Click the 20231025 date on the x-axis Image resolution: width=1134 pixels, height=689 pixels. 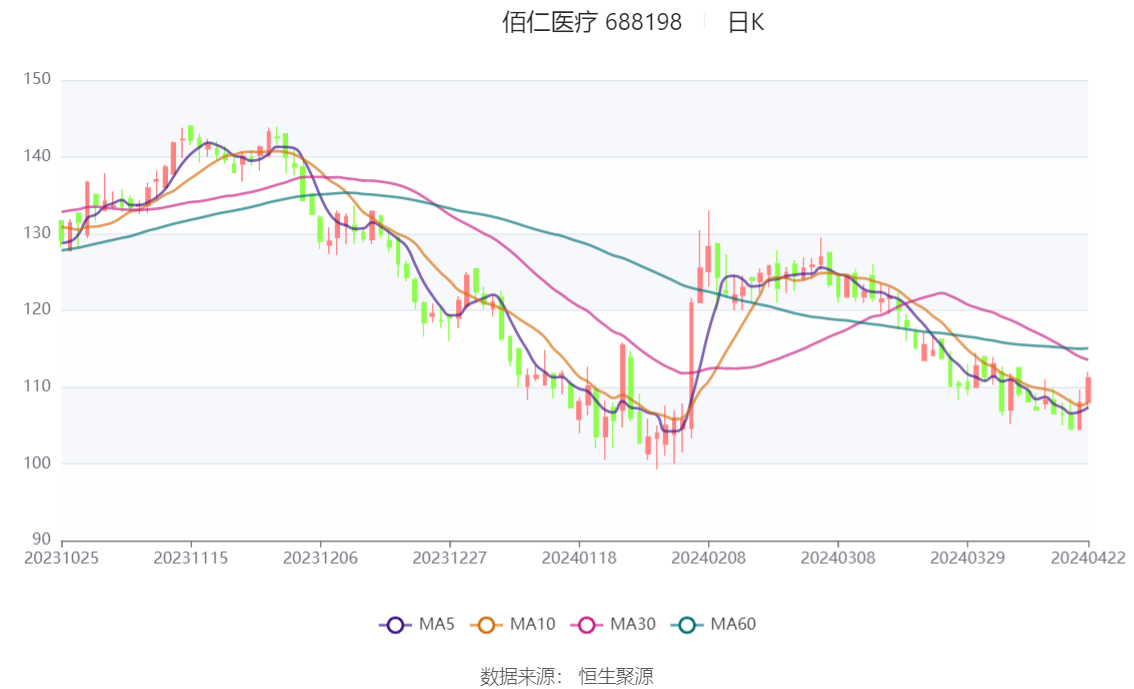62,558
